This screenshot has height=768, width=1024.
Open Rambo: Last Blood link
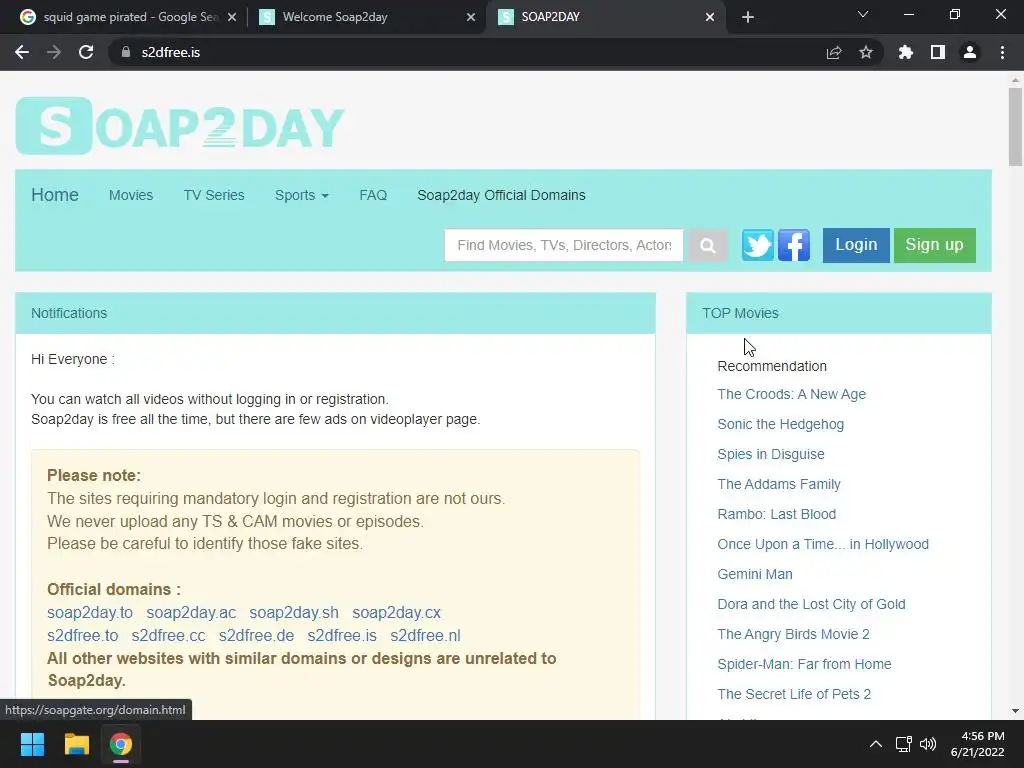[x=776, y=515]
